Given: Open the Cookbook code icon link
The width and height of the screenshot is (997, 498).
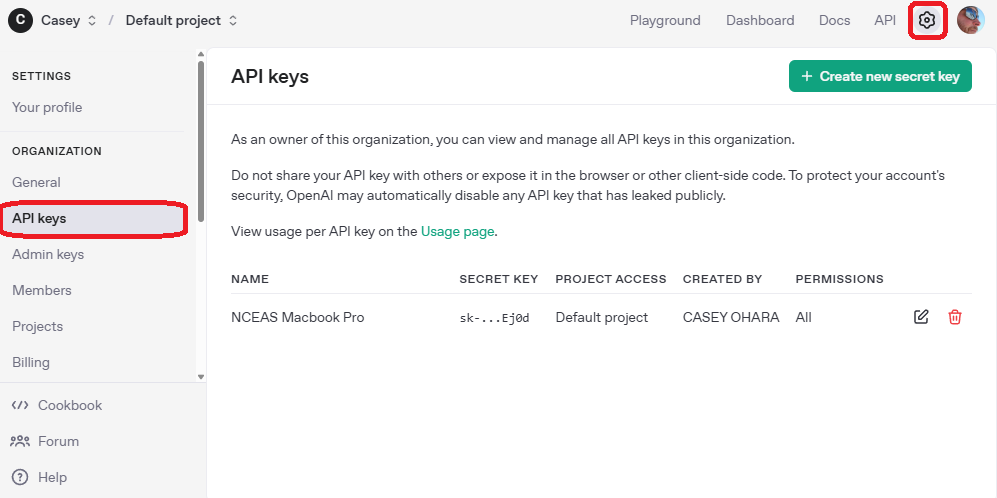Looking at the screenshot, I should tap(20, 405).
